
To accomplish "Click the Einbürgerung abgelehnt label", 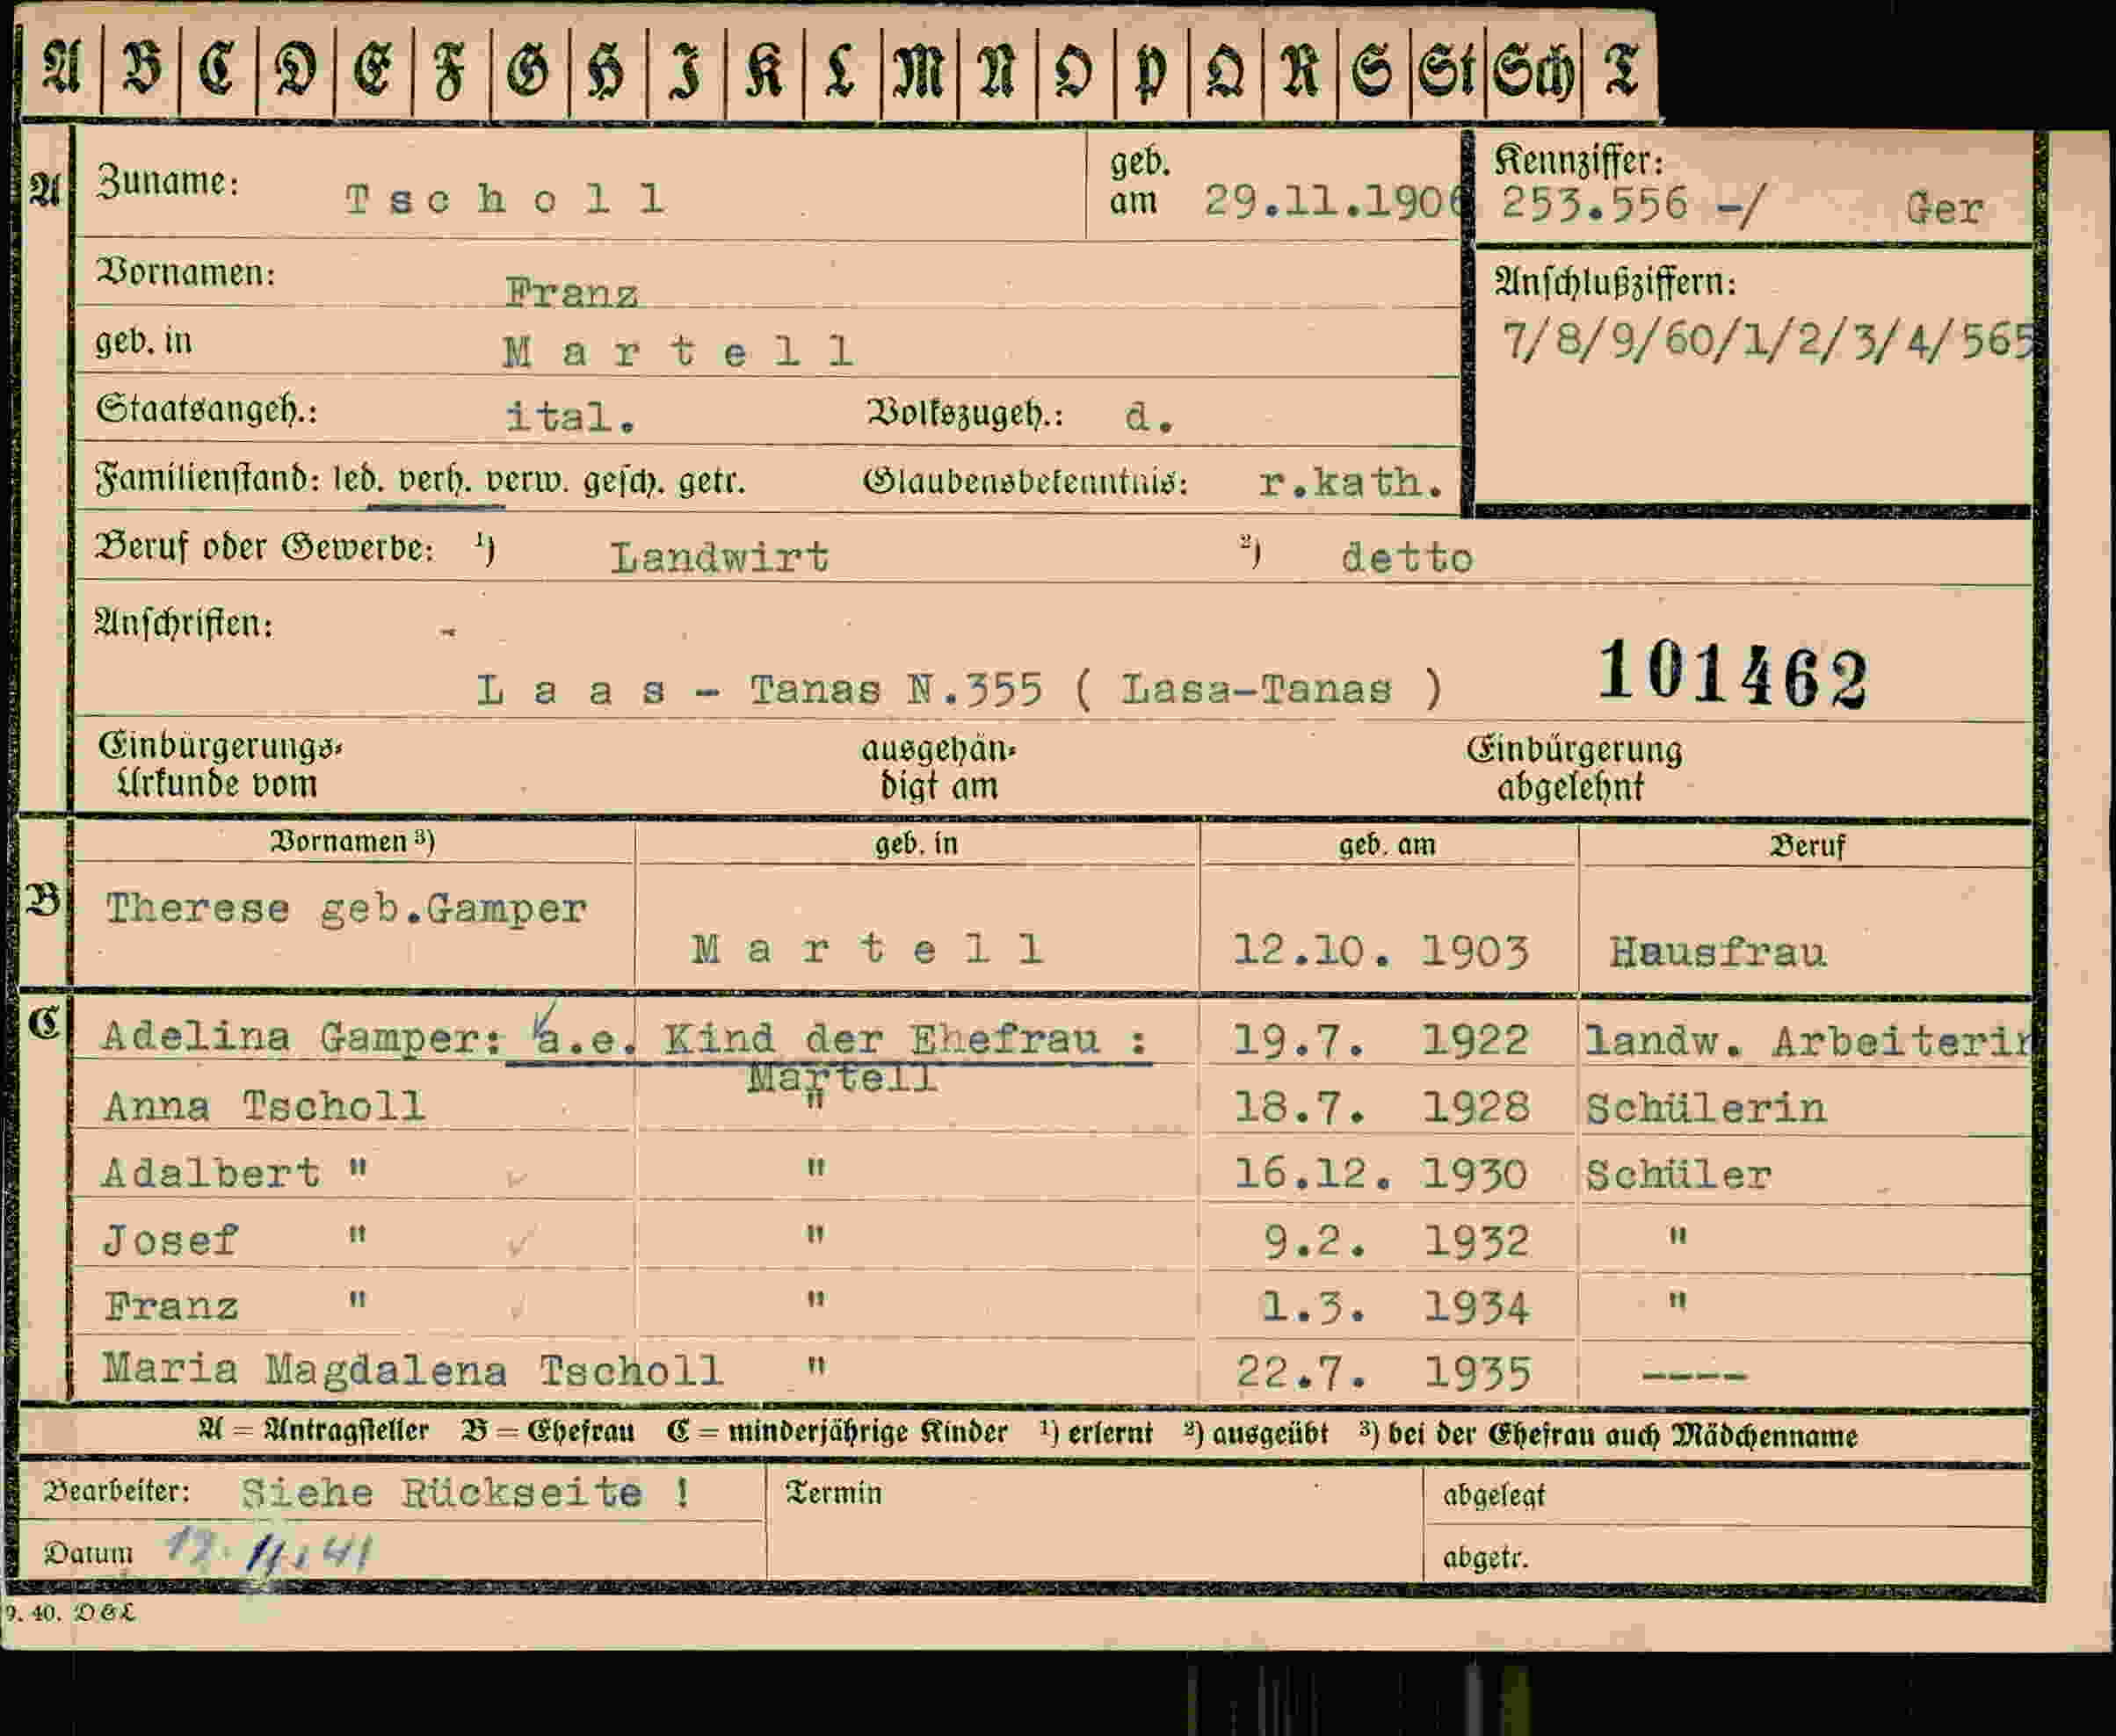I will pyautogui.click(x=1574, y=769).
